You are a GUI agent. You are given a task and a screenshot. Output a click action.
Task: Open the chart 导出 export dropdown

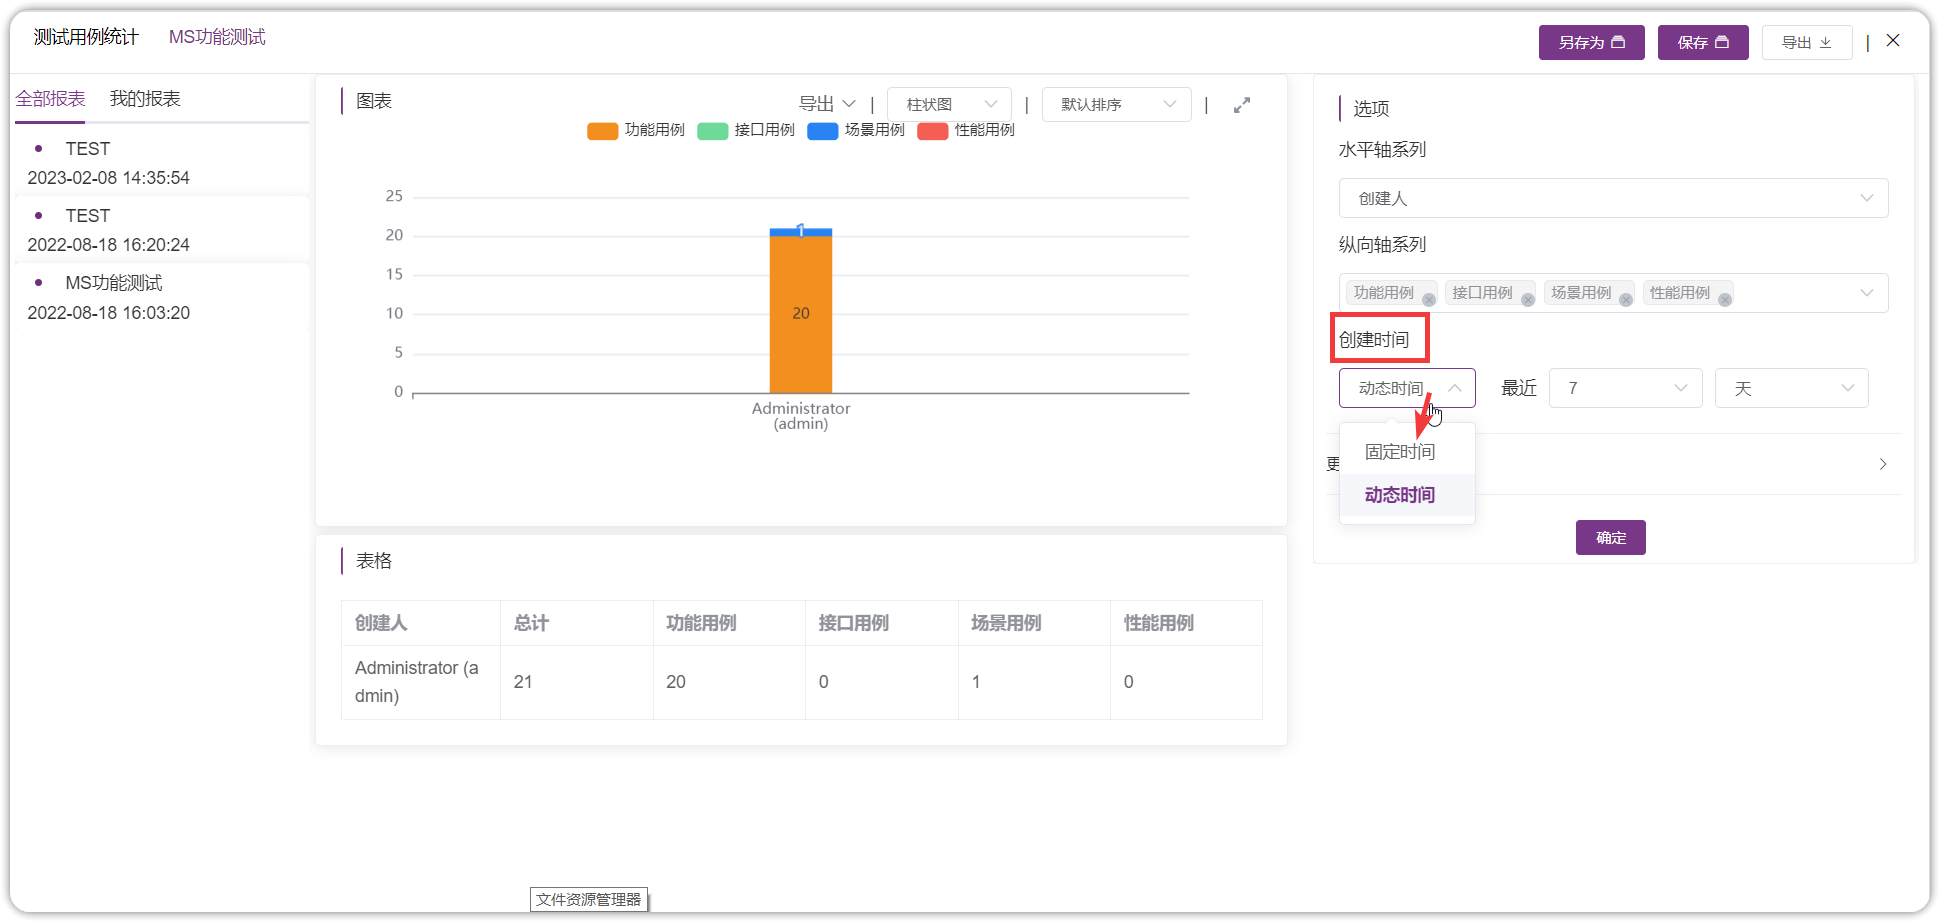pyautogui.click(x=827, y=104)
